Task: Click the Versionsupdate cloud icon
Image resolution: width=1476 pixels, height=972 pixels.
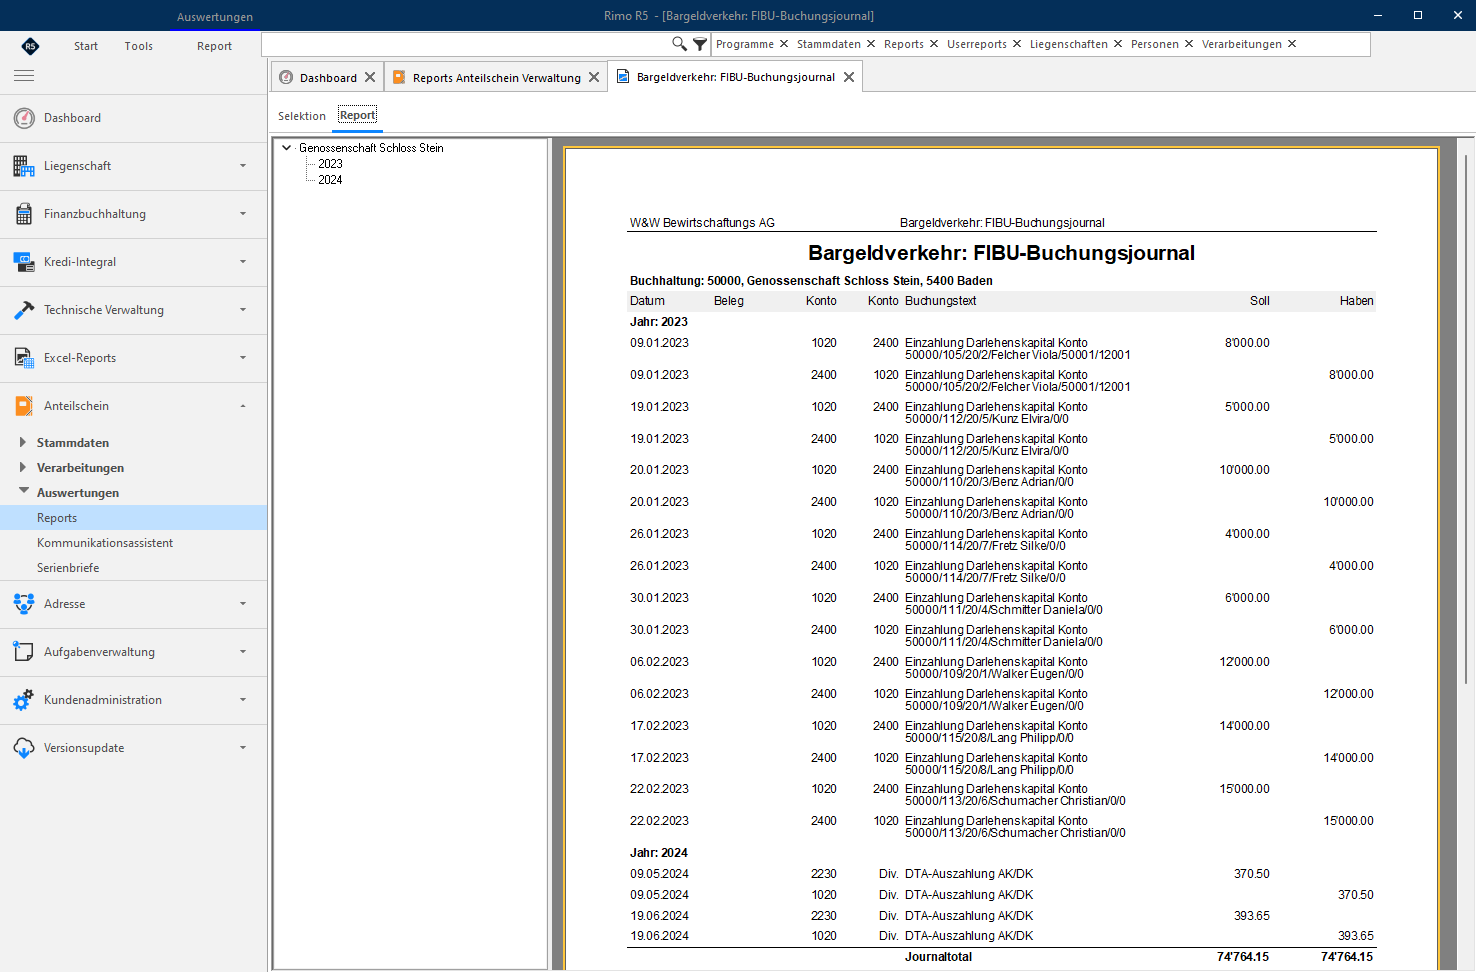Action: [x=24, y=748]
